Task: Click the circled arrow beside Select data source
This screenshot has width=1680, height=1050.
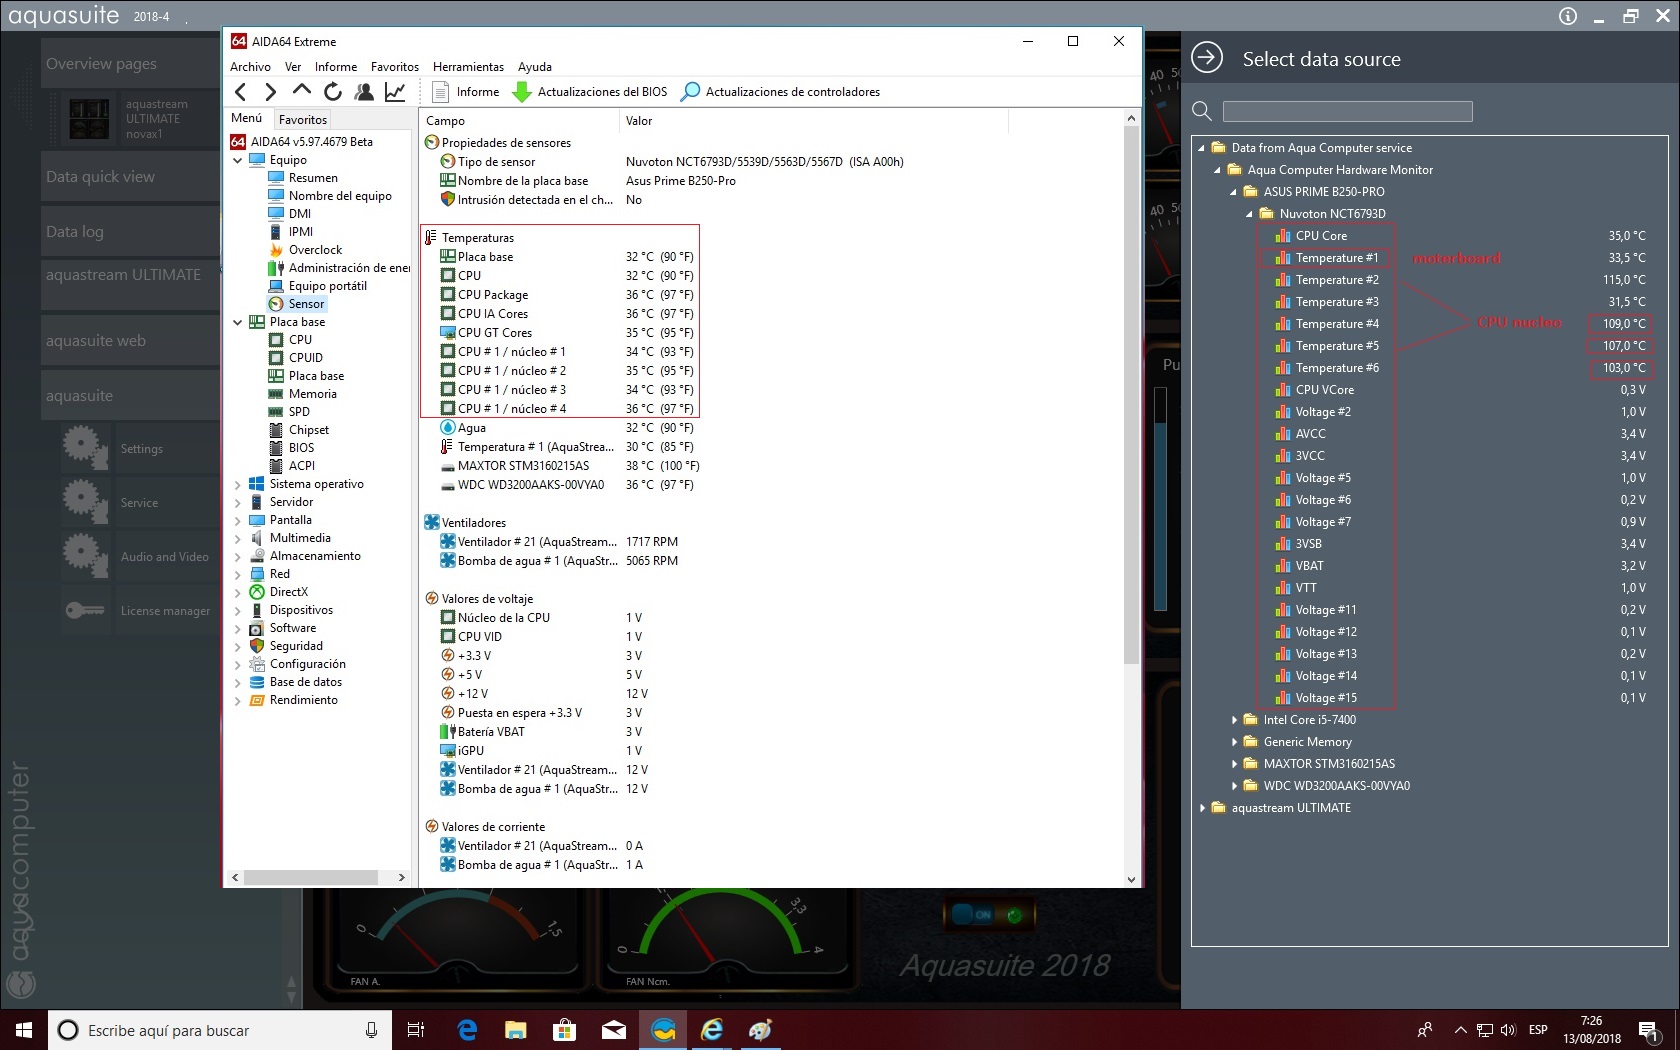Action: point(1207,58)
